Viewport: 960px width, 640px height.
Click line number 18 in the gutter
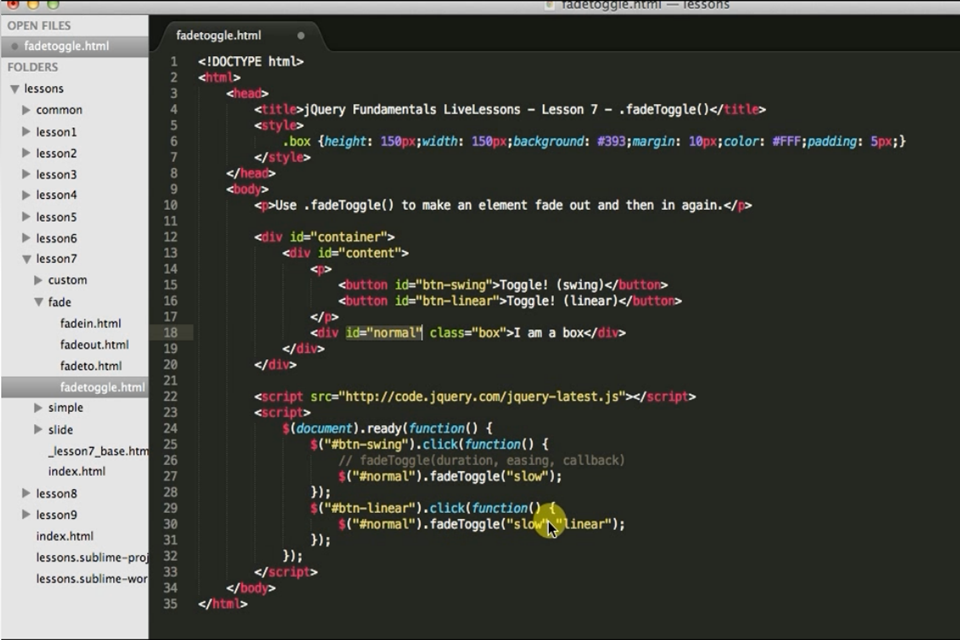(x=173, y=332)
